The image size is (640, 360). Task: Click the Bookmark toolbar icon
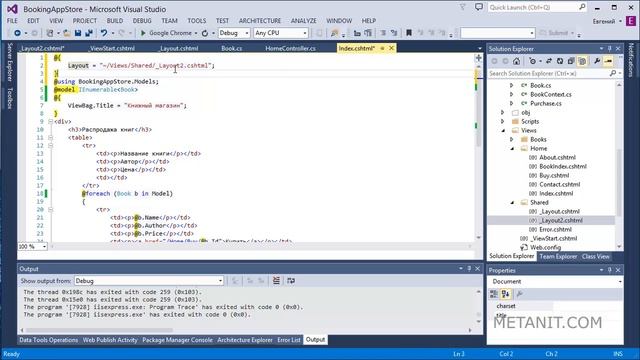tap(409, 33)
